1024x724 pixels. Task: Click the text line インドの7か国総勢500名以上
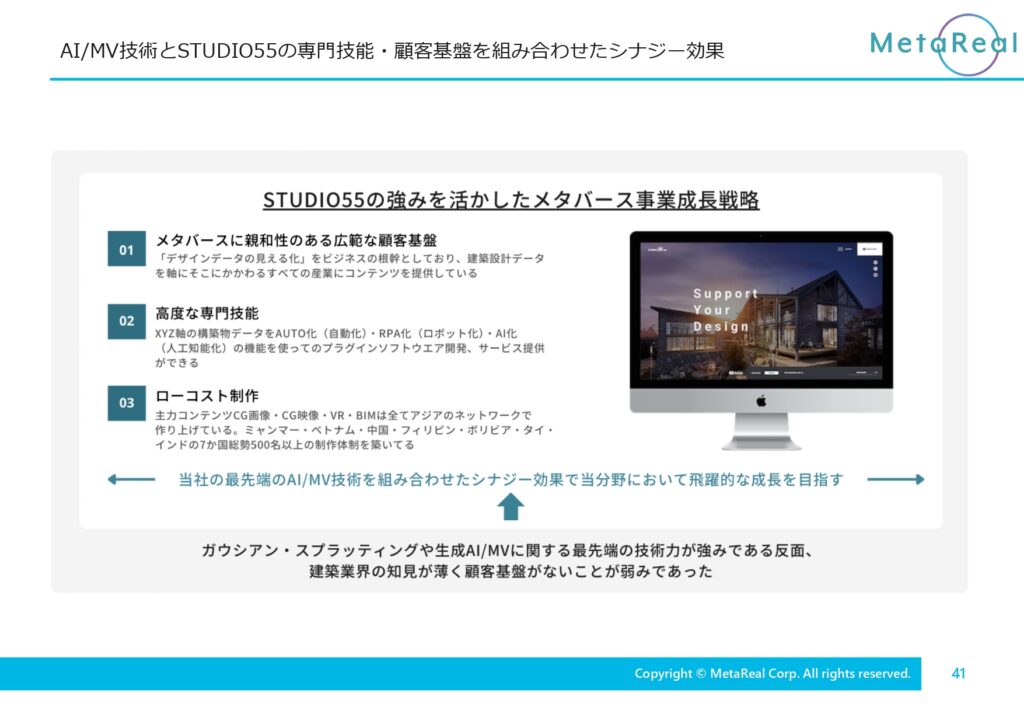click(x=285, y=445)
